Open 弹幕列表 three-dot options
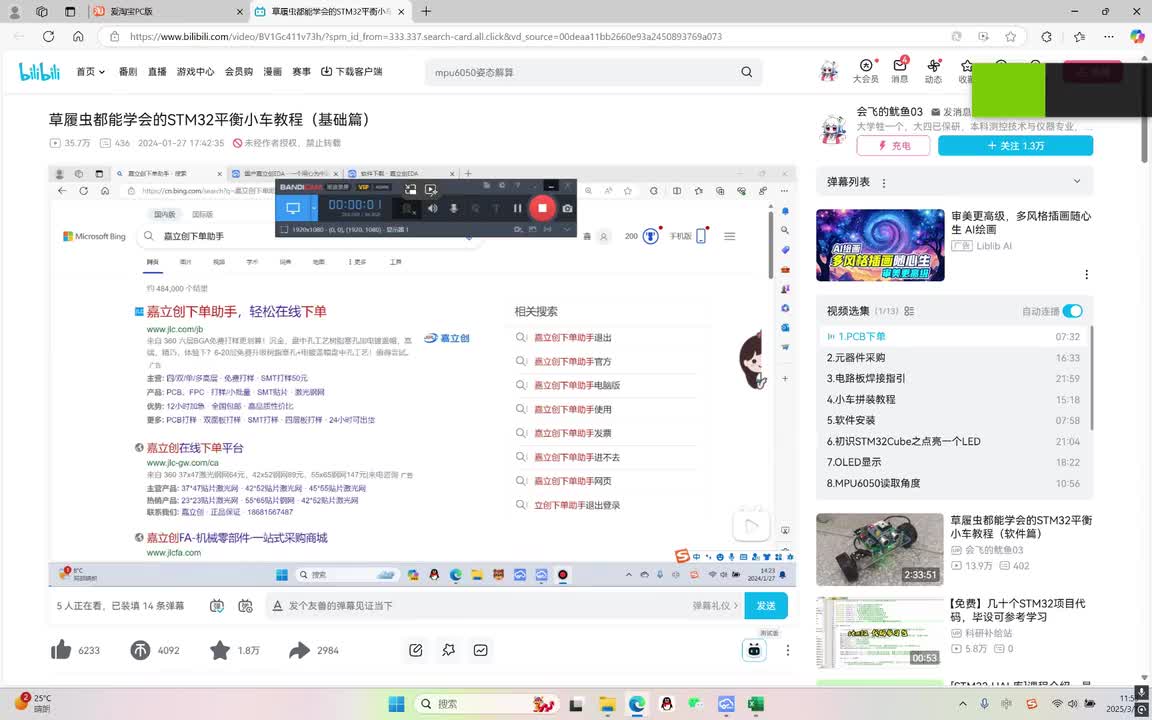This screenshot has height=720, width=1152. (884, 182)
